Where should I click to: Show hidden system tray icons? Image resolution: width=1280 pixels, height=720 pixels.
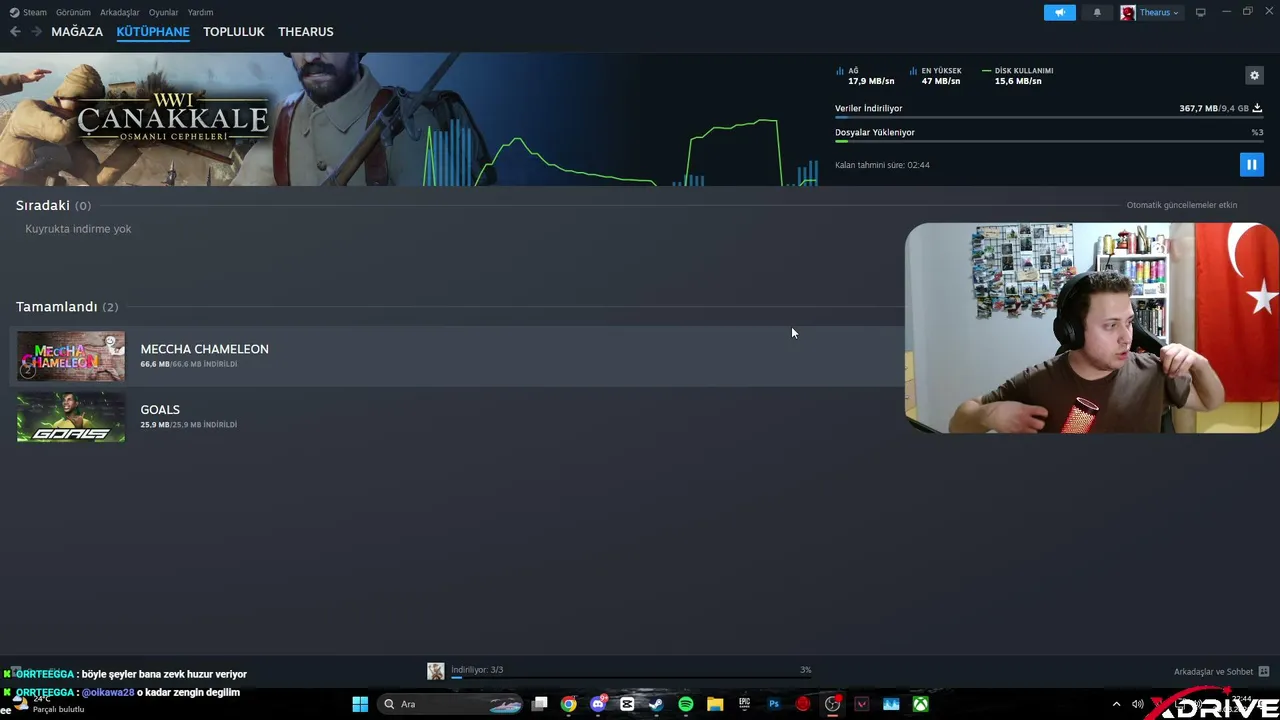(x=1116, y=704)
